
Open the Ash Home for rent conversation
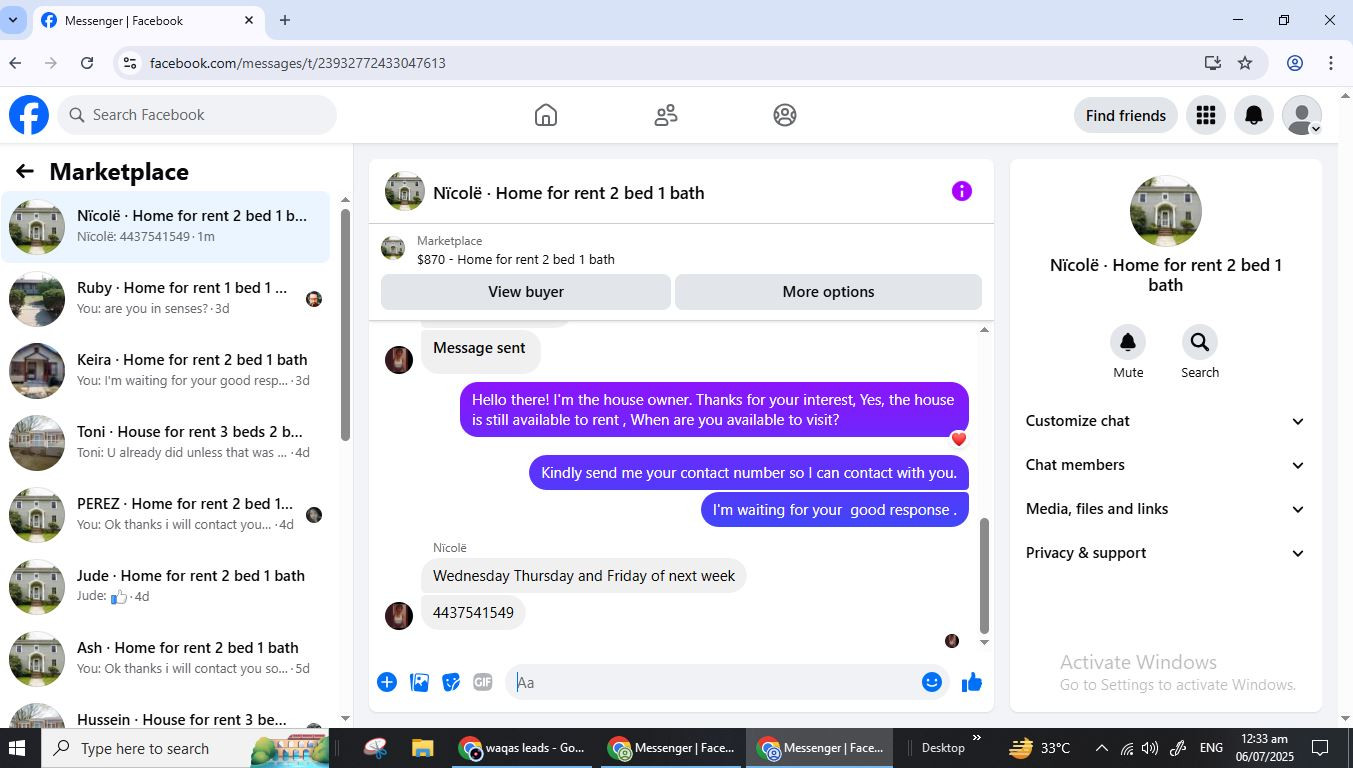(165, 659)
